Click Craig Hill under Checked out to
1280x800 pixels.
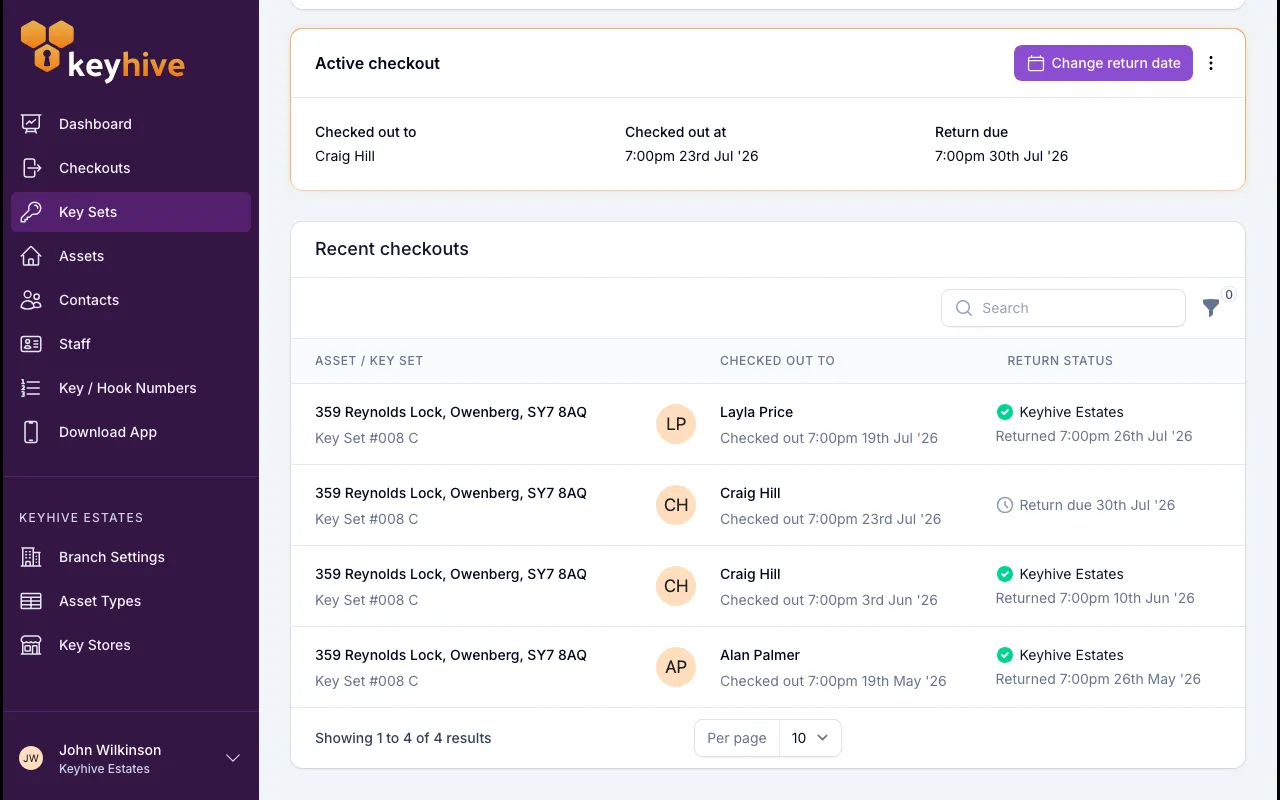pyautogui.click(x=345, y=156)
